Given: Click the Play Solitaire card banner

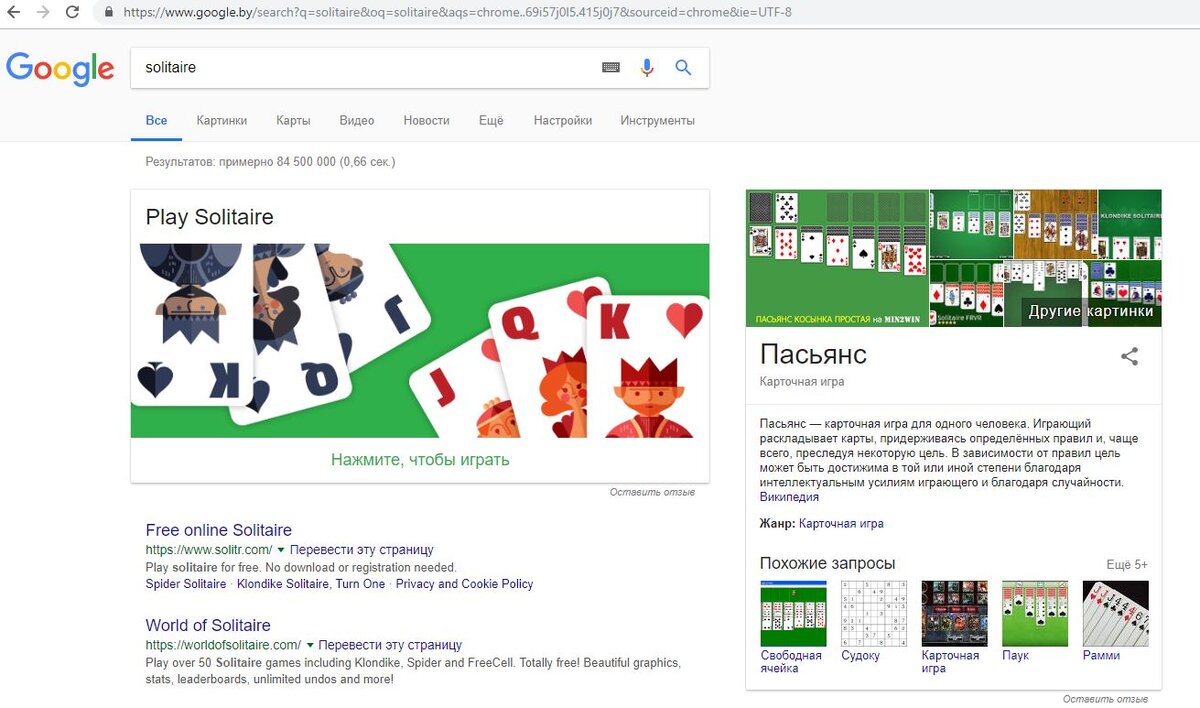Looking at the screenshot, I should [x=420, y=340].
